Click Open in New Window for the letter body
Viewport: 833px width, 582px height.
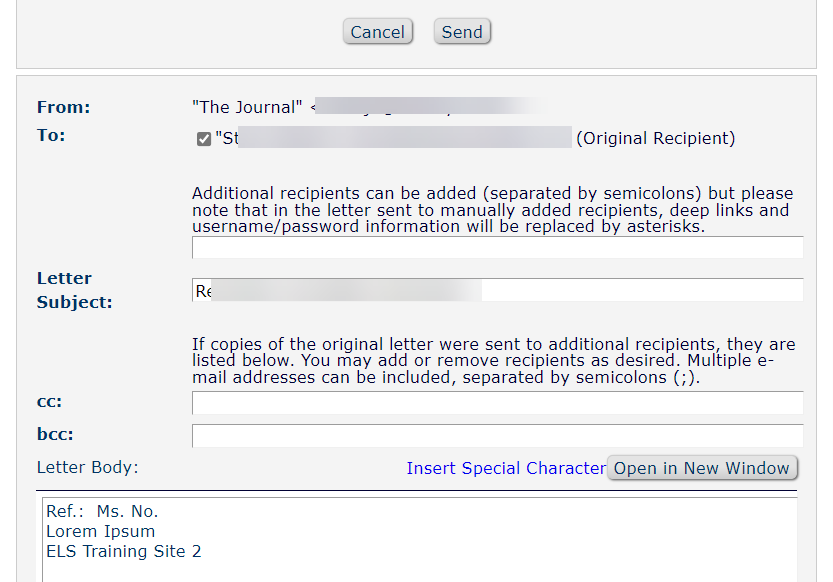702,467
